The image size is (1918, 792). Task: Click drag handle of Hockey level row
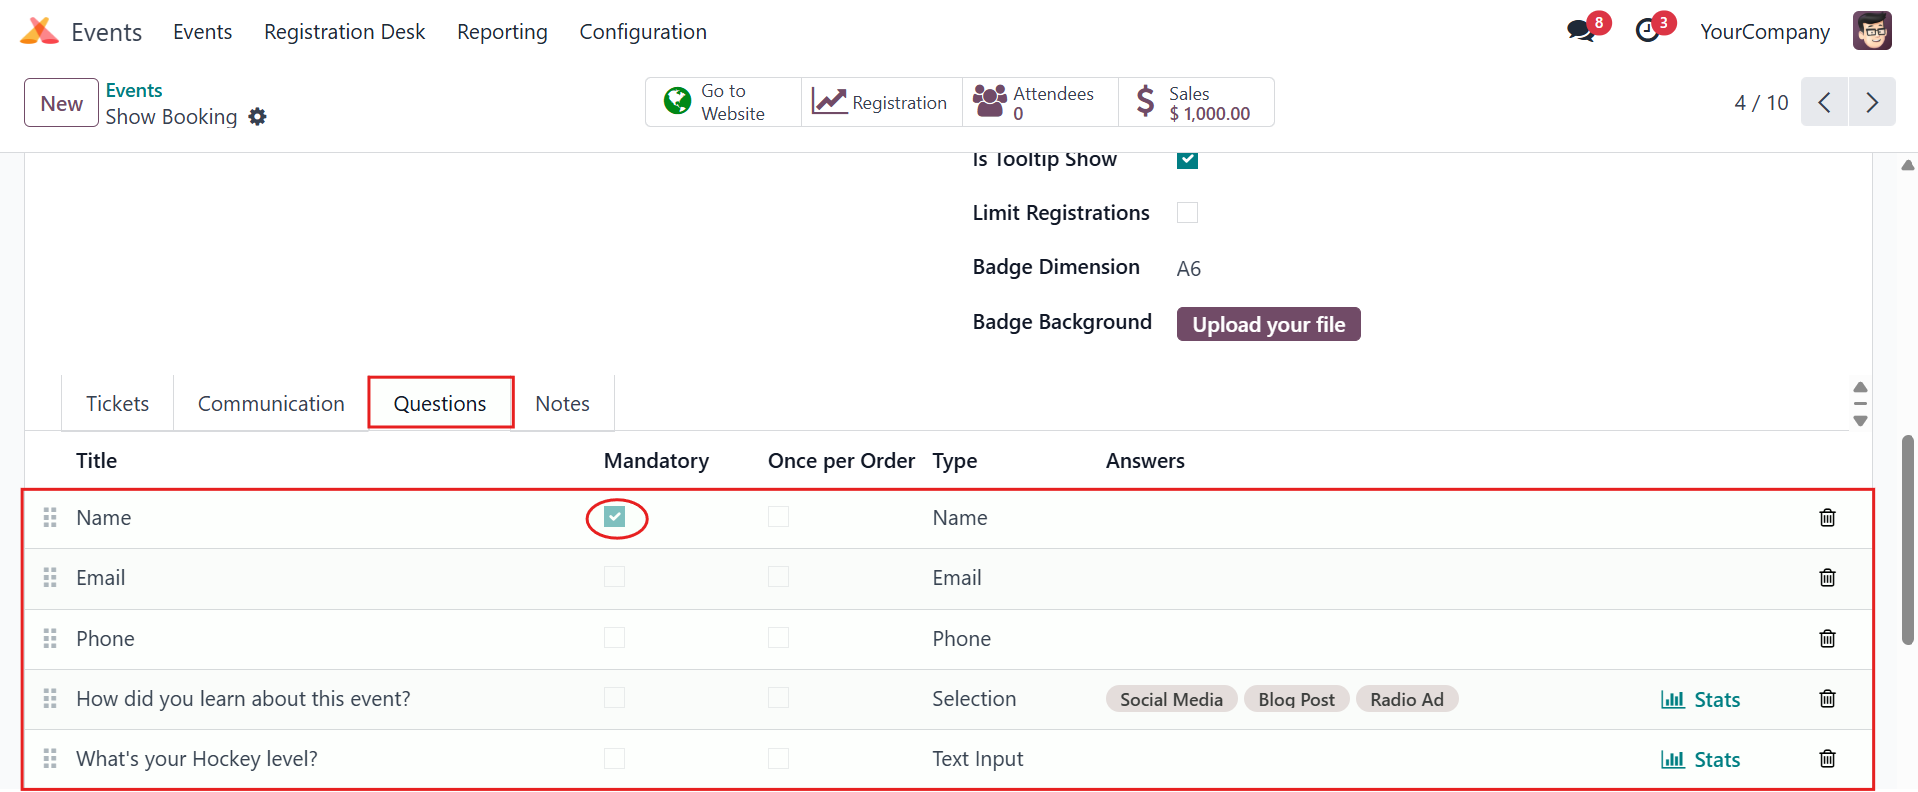pos(50,758)
